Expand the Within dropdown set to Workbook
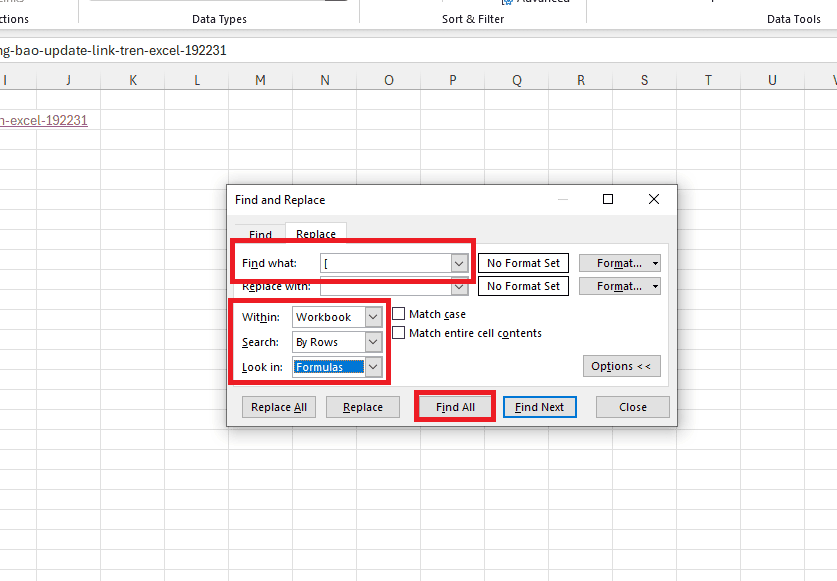Image resolution: width=837 pixels, height=581 pixels. tap(337, 317)
